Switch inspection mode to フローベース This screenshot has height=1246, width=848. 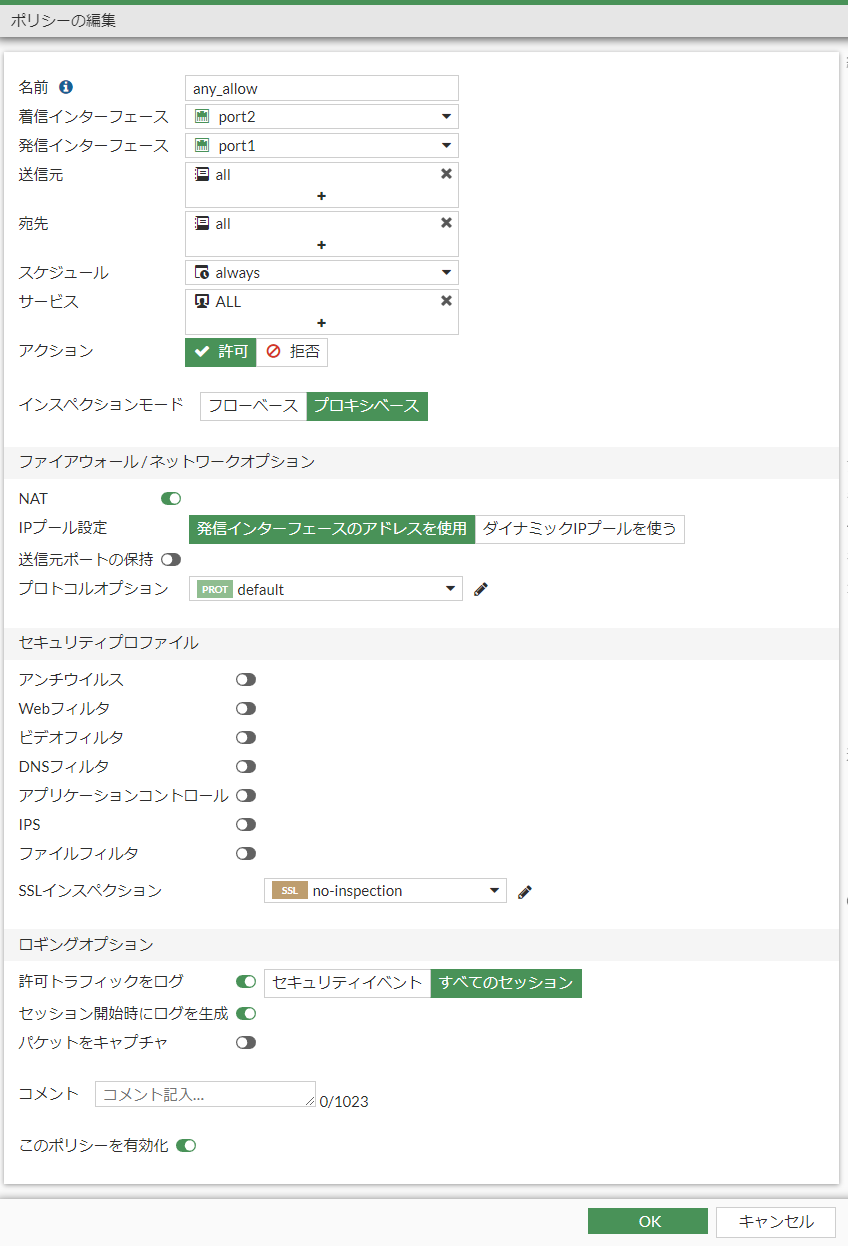point(253,406)
